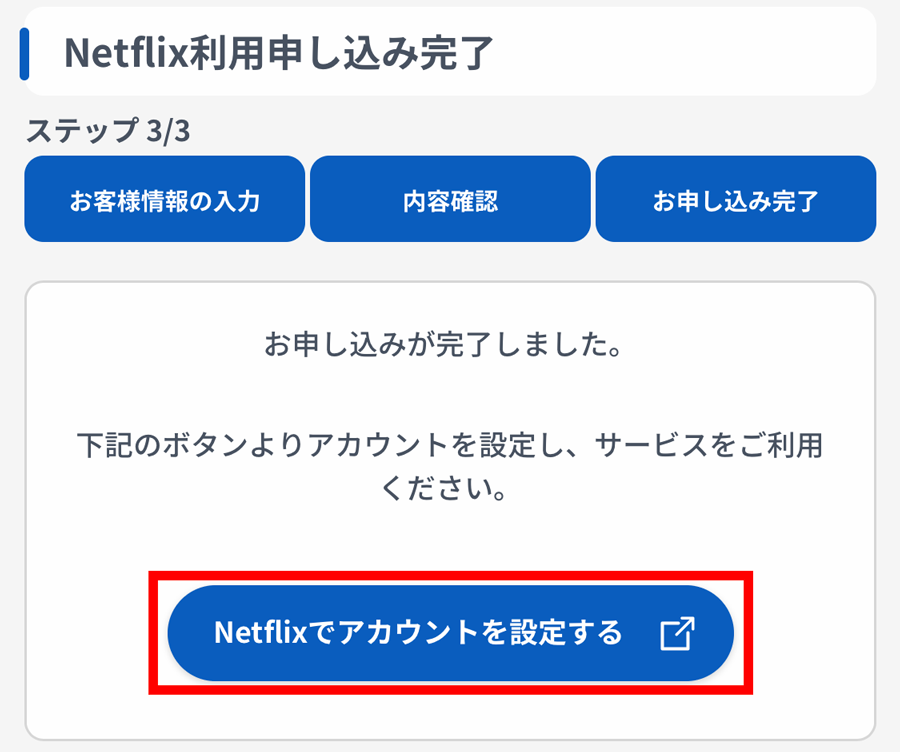Click the white heading banner's empty area

click(x=683, y=52)
